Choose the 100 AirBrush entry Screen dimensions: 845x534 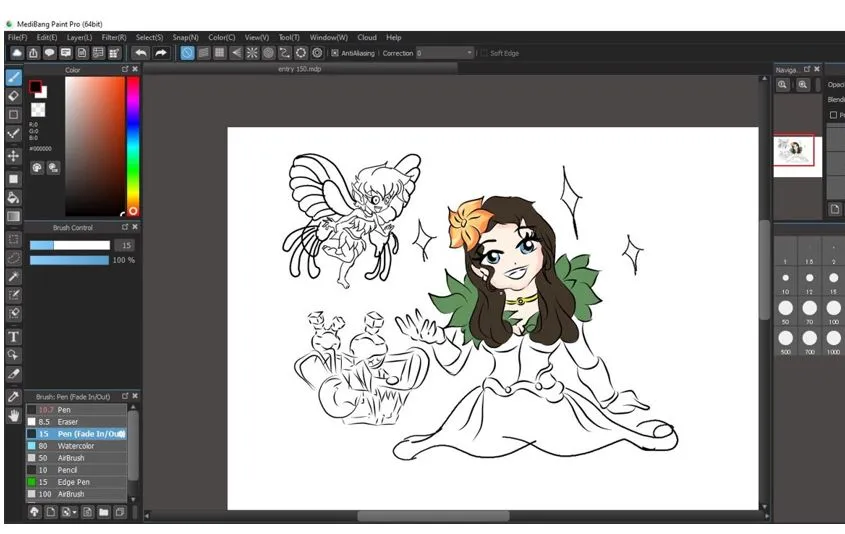[77, 494]
